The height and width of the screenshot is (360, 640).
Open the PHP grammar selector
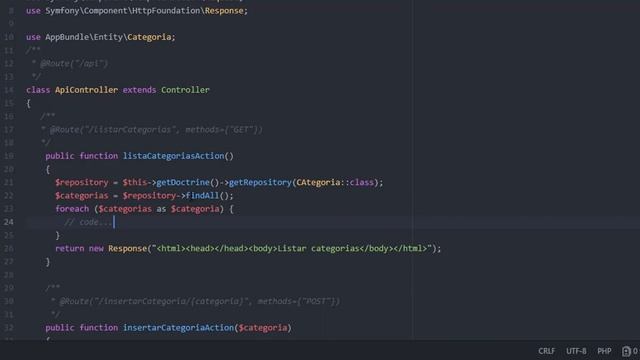pyautogui.click(x=604, y=351)
